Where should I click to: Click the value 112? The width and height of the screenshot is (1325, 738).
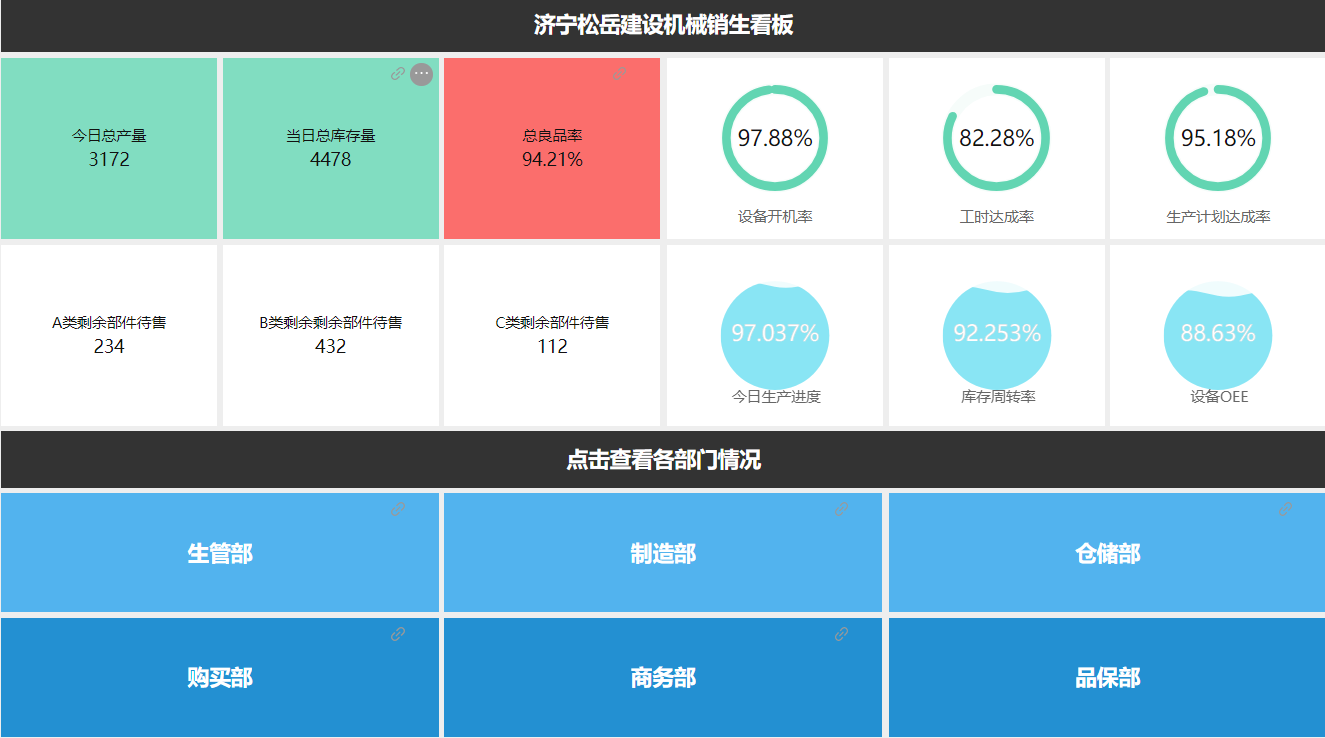[x=552, y=347]
